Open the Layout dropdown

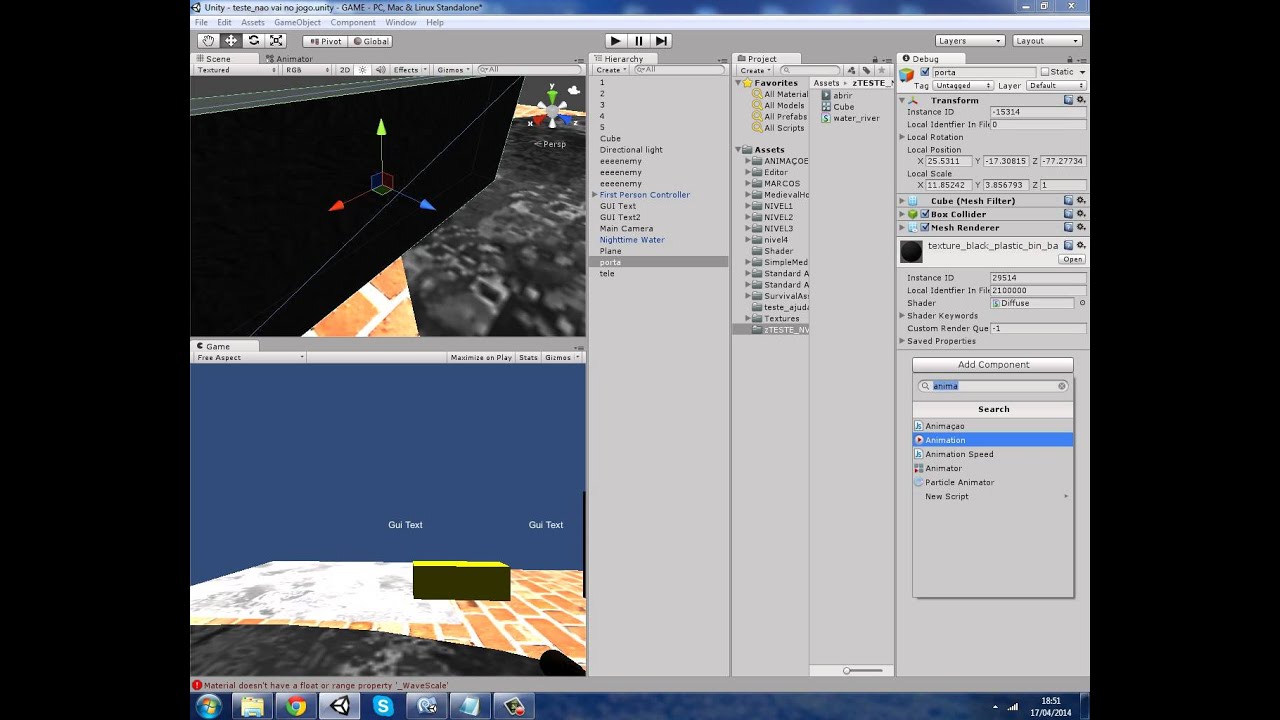click(1047, 41)
